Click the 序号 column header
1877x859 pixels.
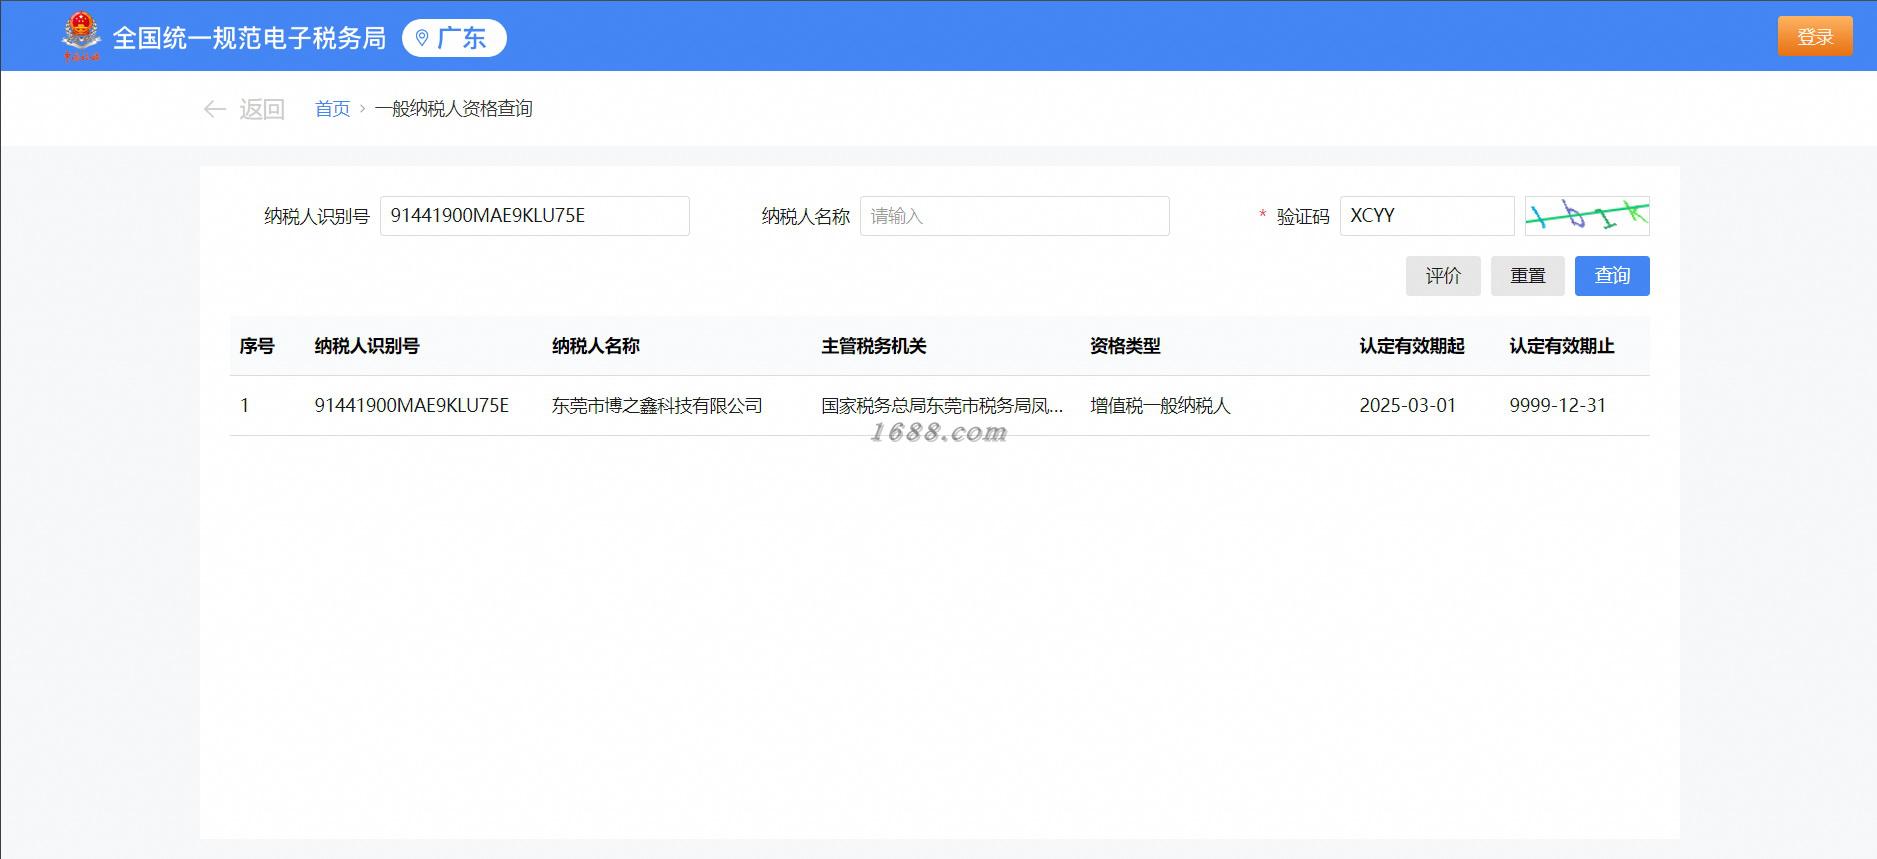(257, 346)
